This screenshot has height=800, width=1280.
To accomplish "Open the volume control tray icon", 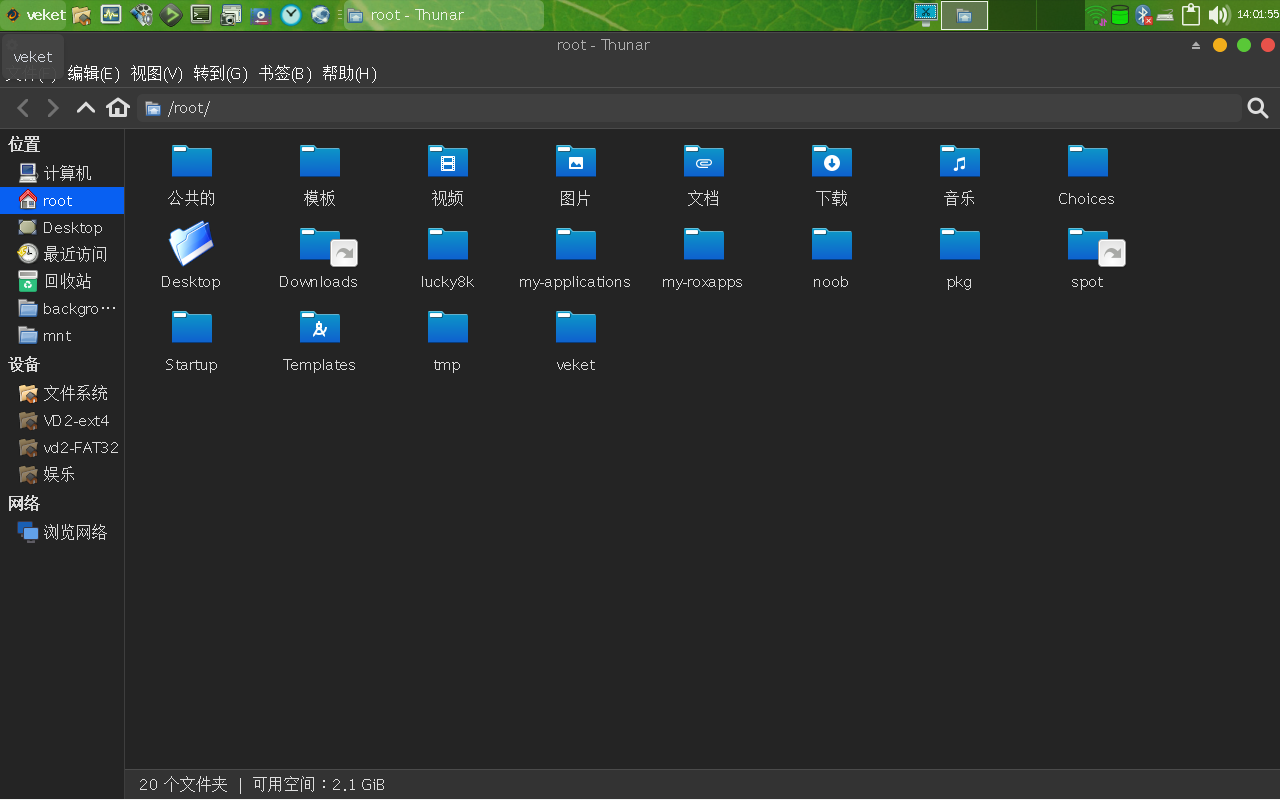I will point(1218,15).
